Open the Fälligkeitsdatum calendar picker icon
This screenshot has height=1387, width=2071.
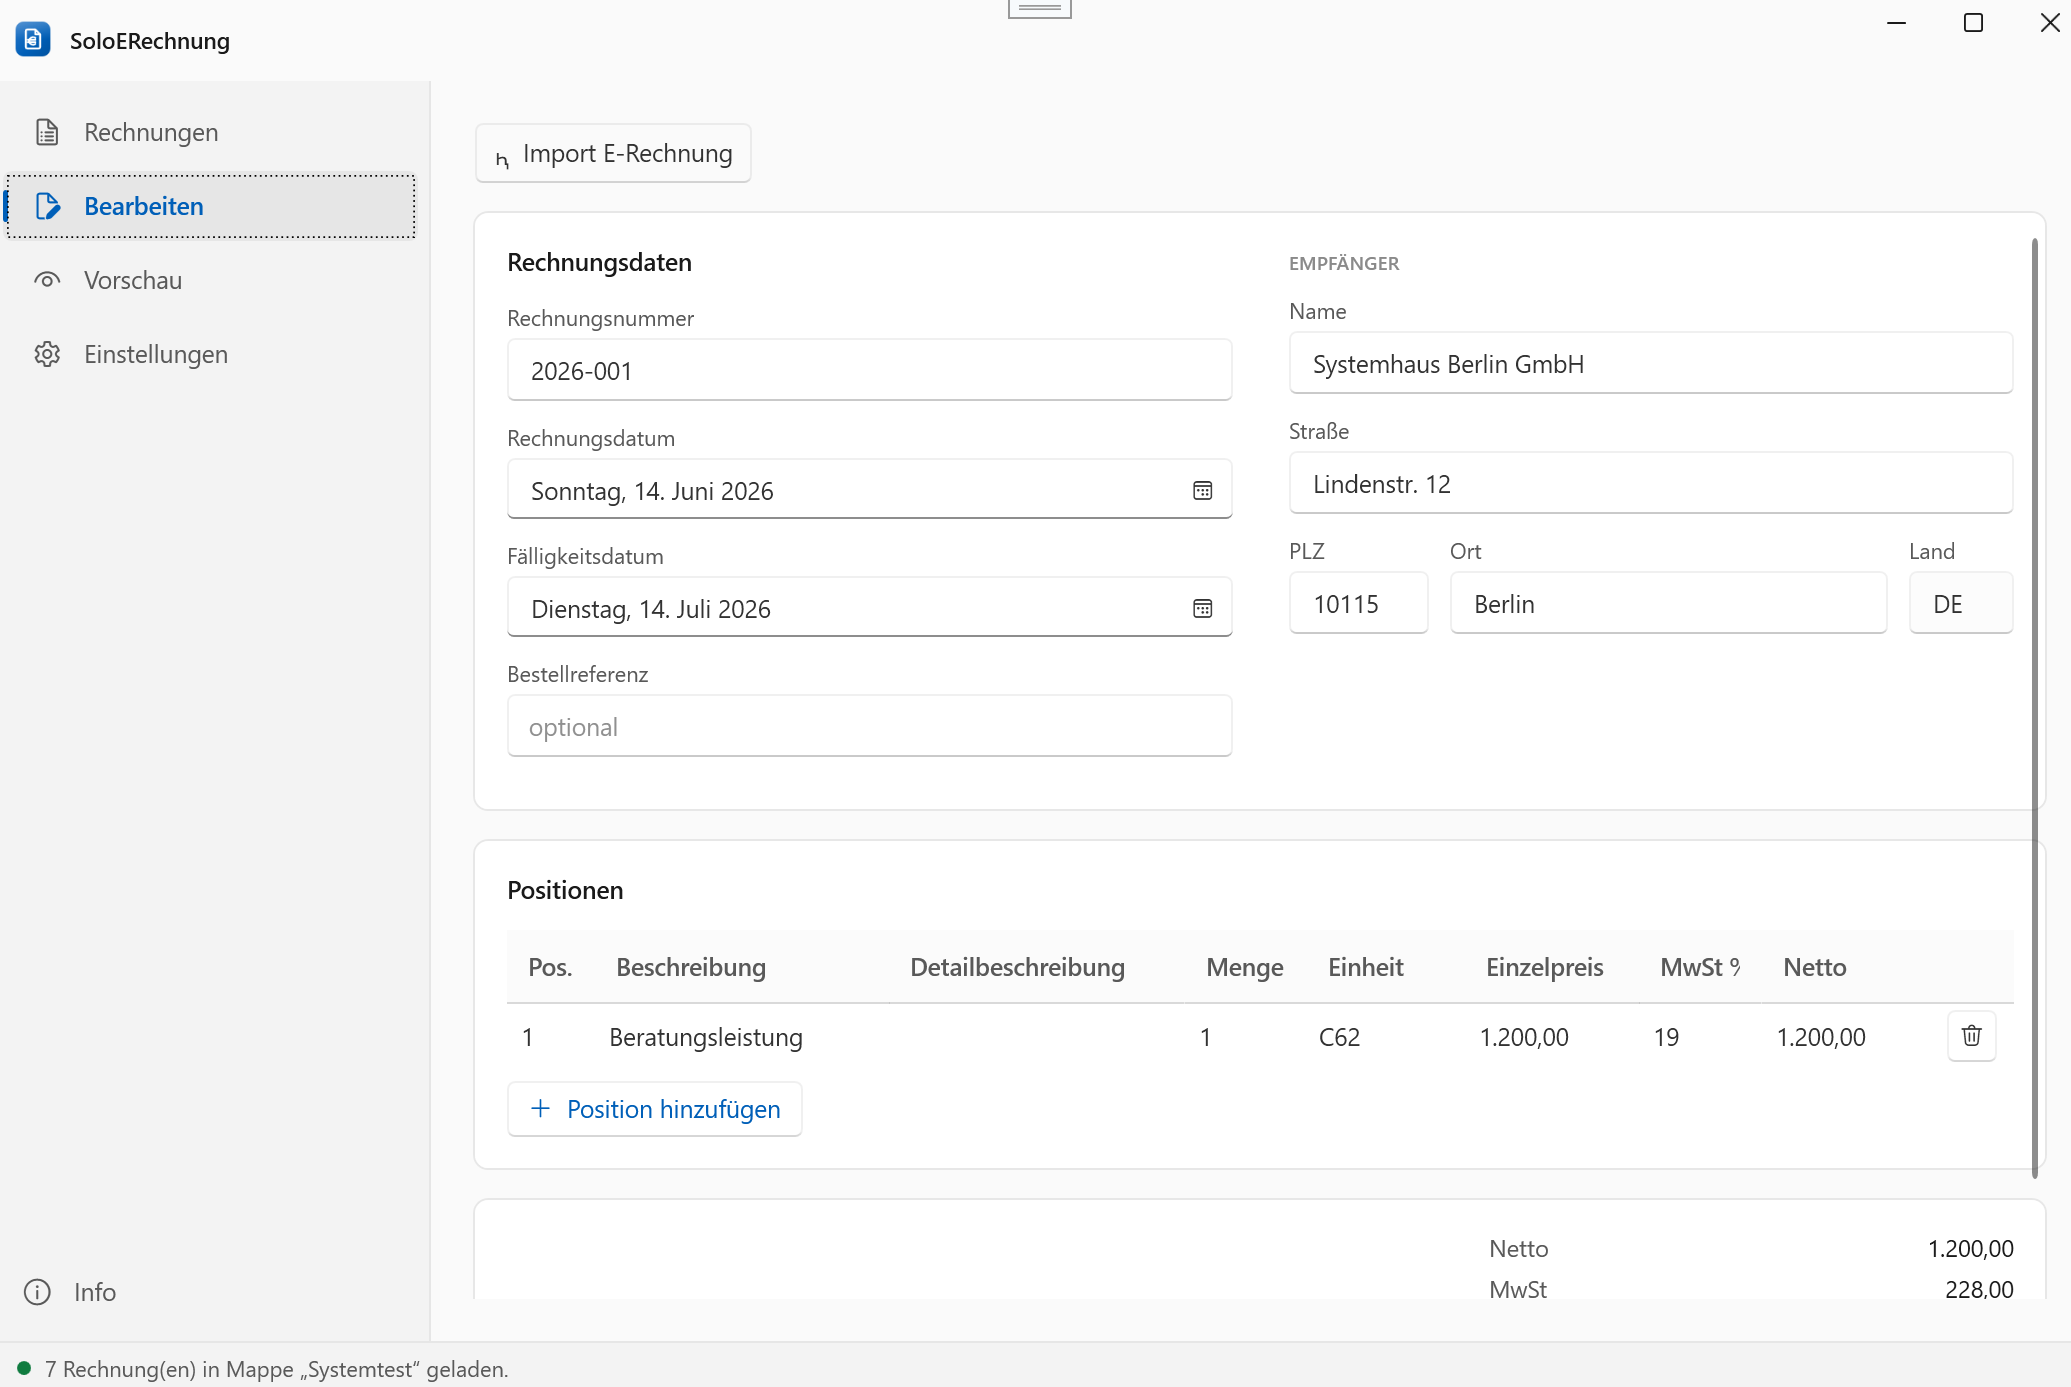click(1203, 608)
